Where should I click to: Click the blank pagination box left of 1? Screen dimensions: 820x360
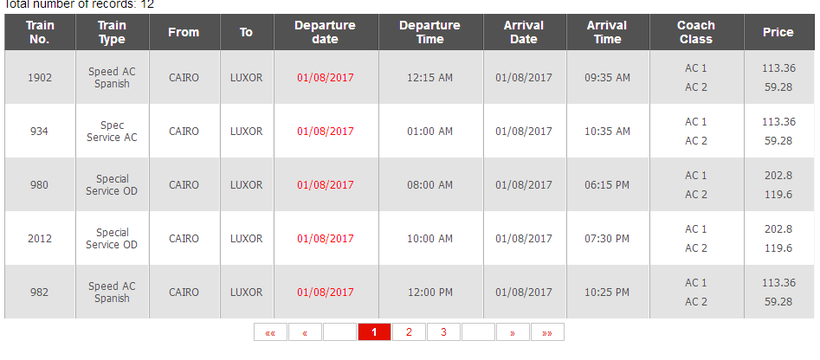(340, 332)
